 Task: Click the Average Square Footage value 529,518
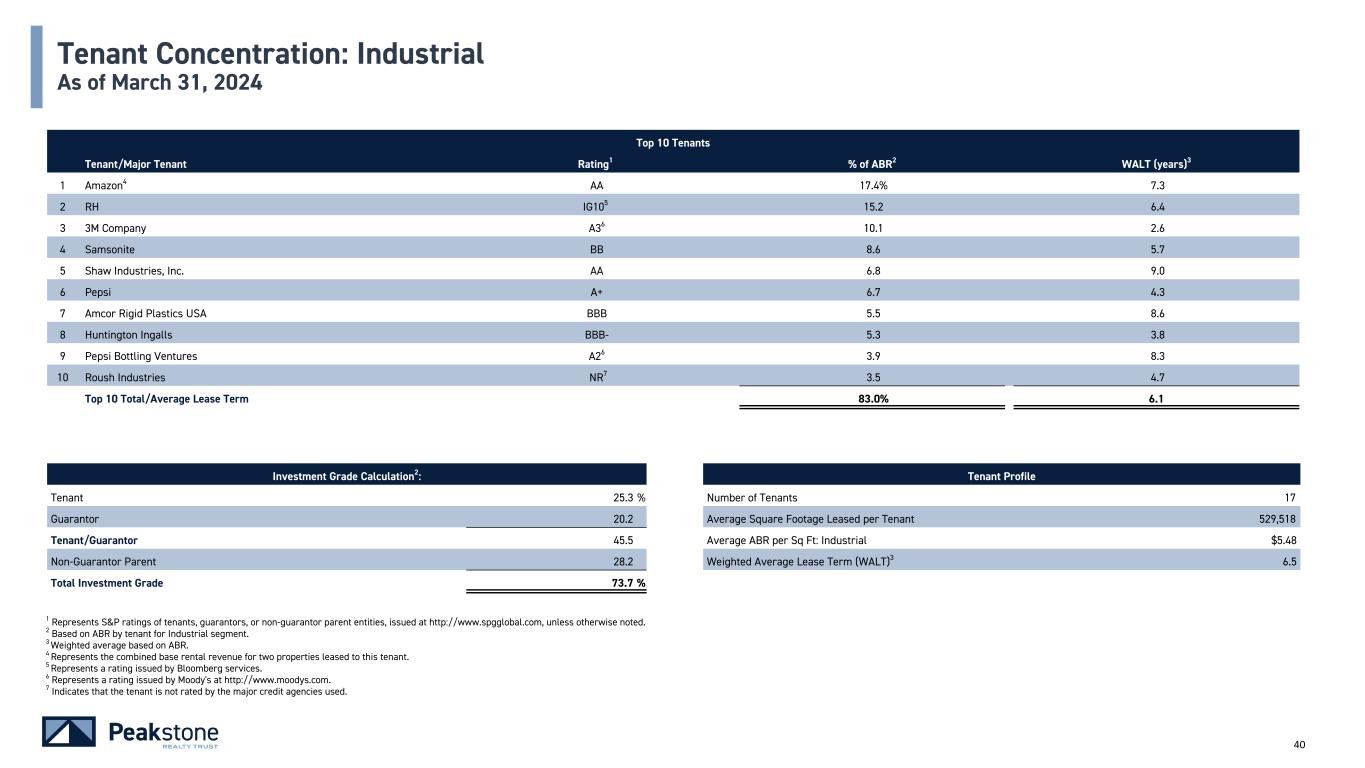(1276, 519)
